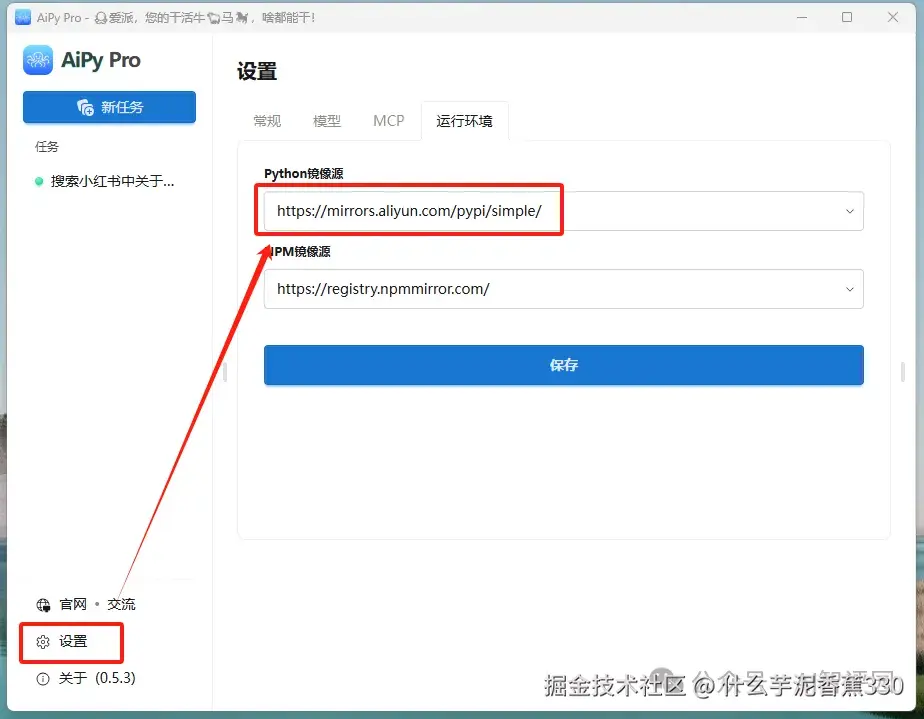924x719 pixels.
Task: Click the globe icon next to 官网
Action: (x=43, y=604)
